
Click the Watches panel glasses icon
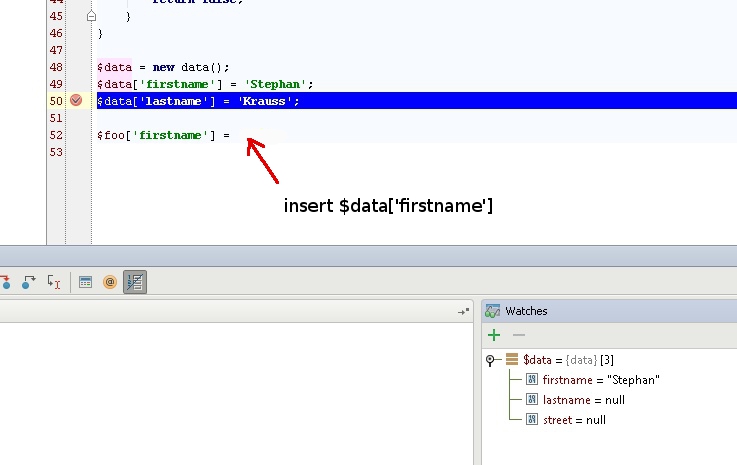pos(492,311)
